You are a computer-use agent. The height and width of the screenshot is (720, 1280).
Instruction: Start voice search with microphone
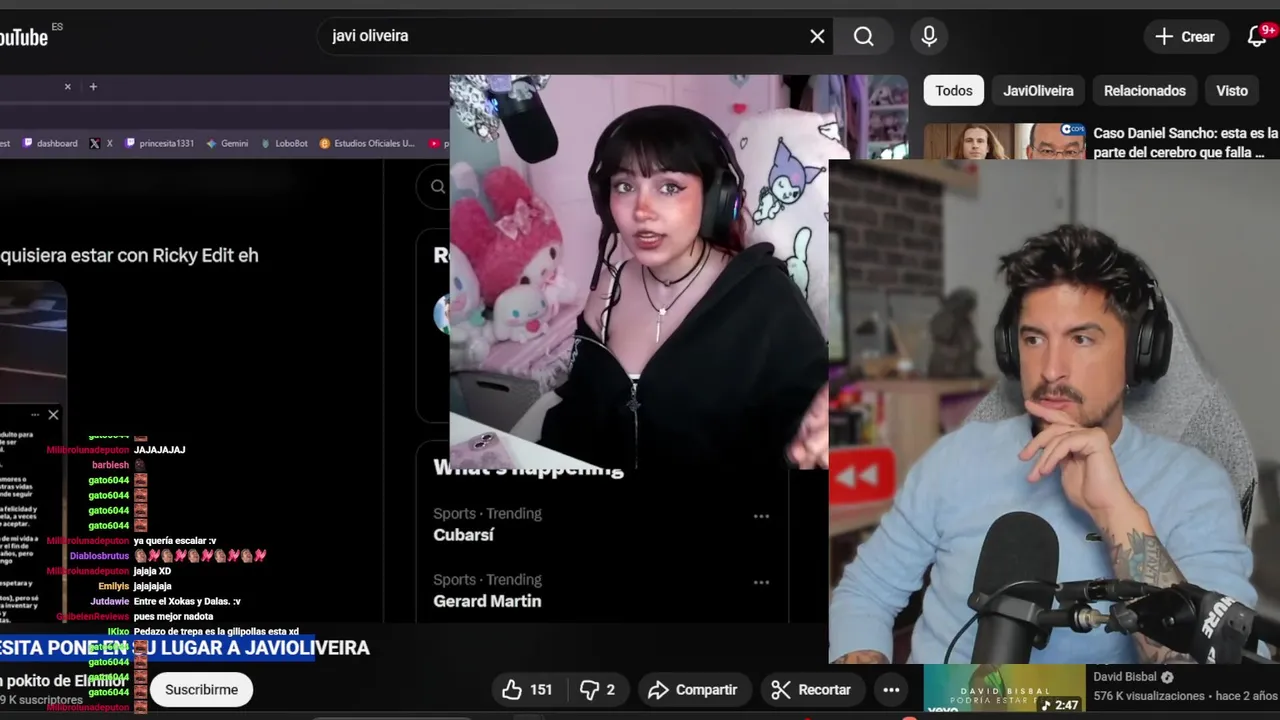(x=929, y=36)
